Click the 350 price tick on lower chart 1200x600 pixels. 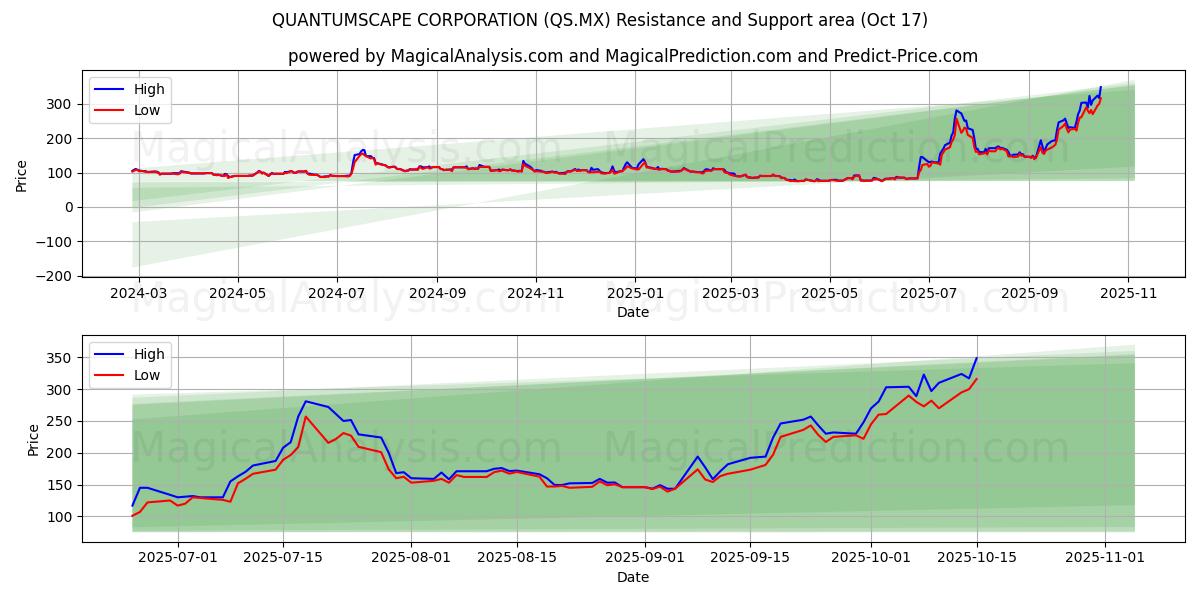(62, 358)
